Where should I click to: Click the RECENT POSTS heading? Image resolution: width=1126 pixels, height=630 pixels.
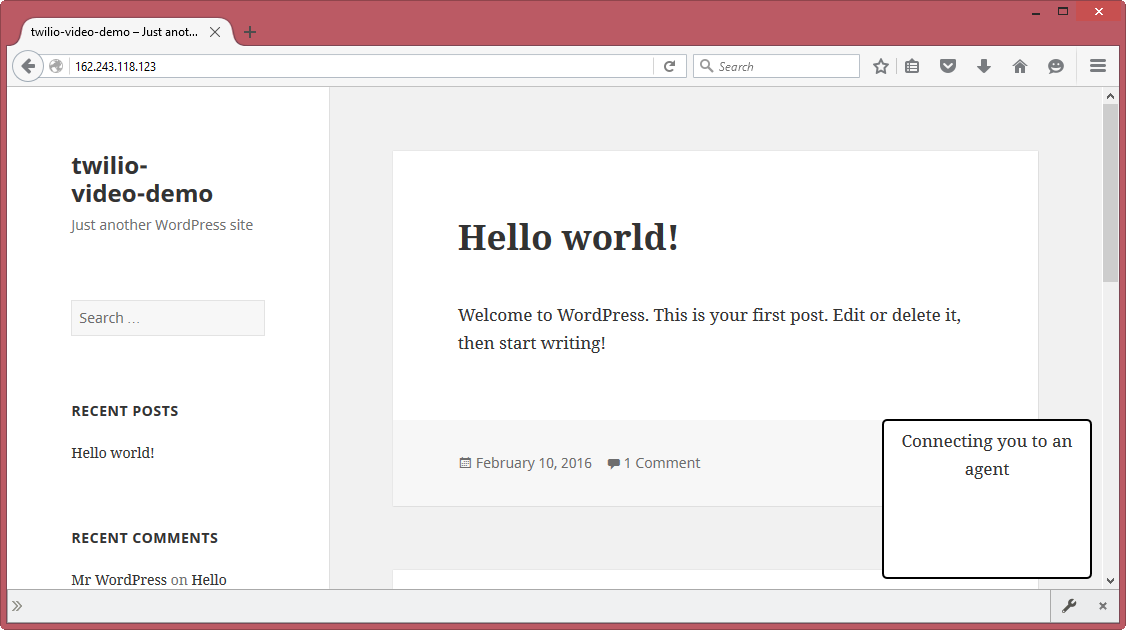coord(125,411)
